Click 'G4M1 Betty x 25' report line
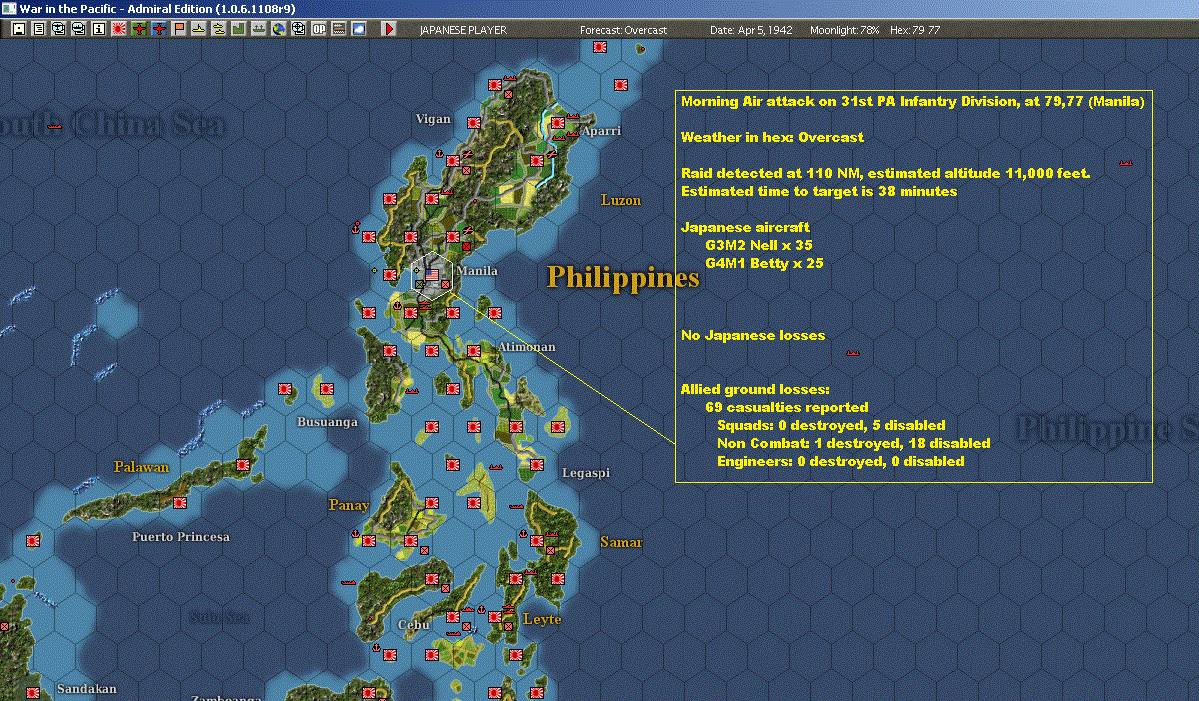The image size is (1199, 701). point(764,263)
